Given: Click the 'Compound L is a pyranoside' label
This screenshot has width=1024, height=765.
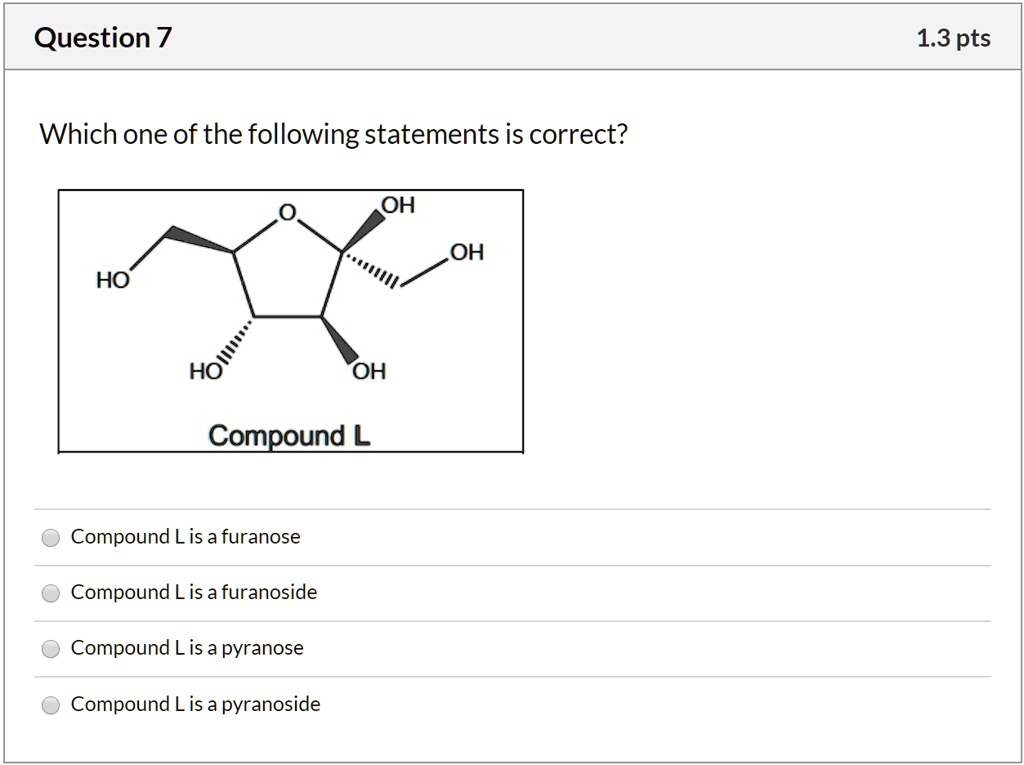Looking at the screenshot, I should point(194,704).
